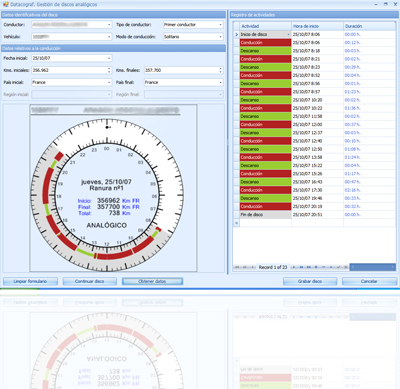
Task: Click the horizontal scrollbar of activities table
Action: 373,267
